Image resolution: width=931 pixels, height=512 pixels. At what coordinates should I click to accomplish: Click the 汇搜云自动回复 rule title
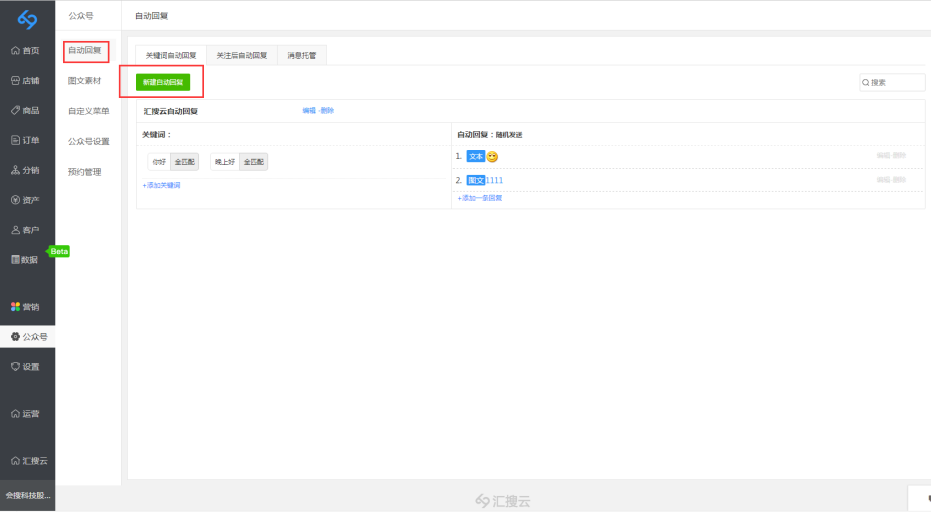click(170, 111)
